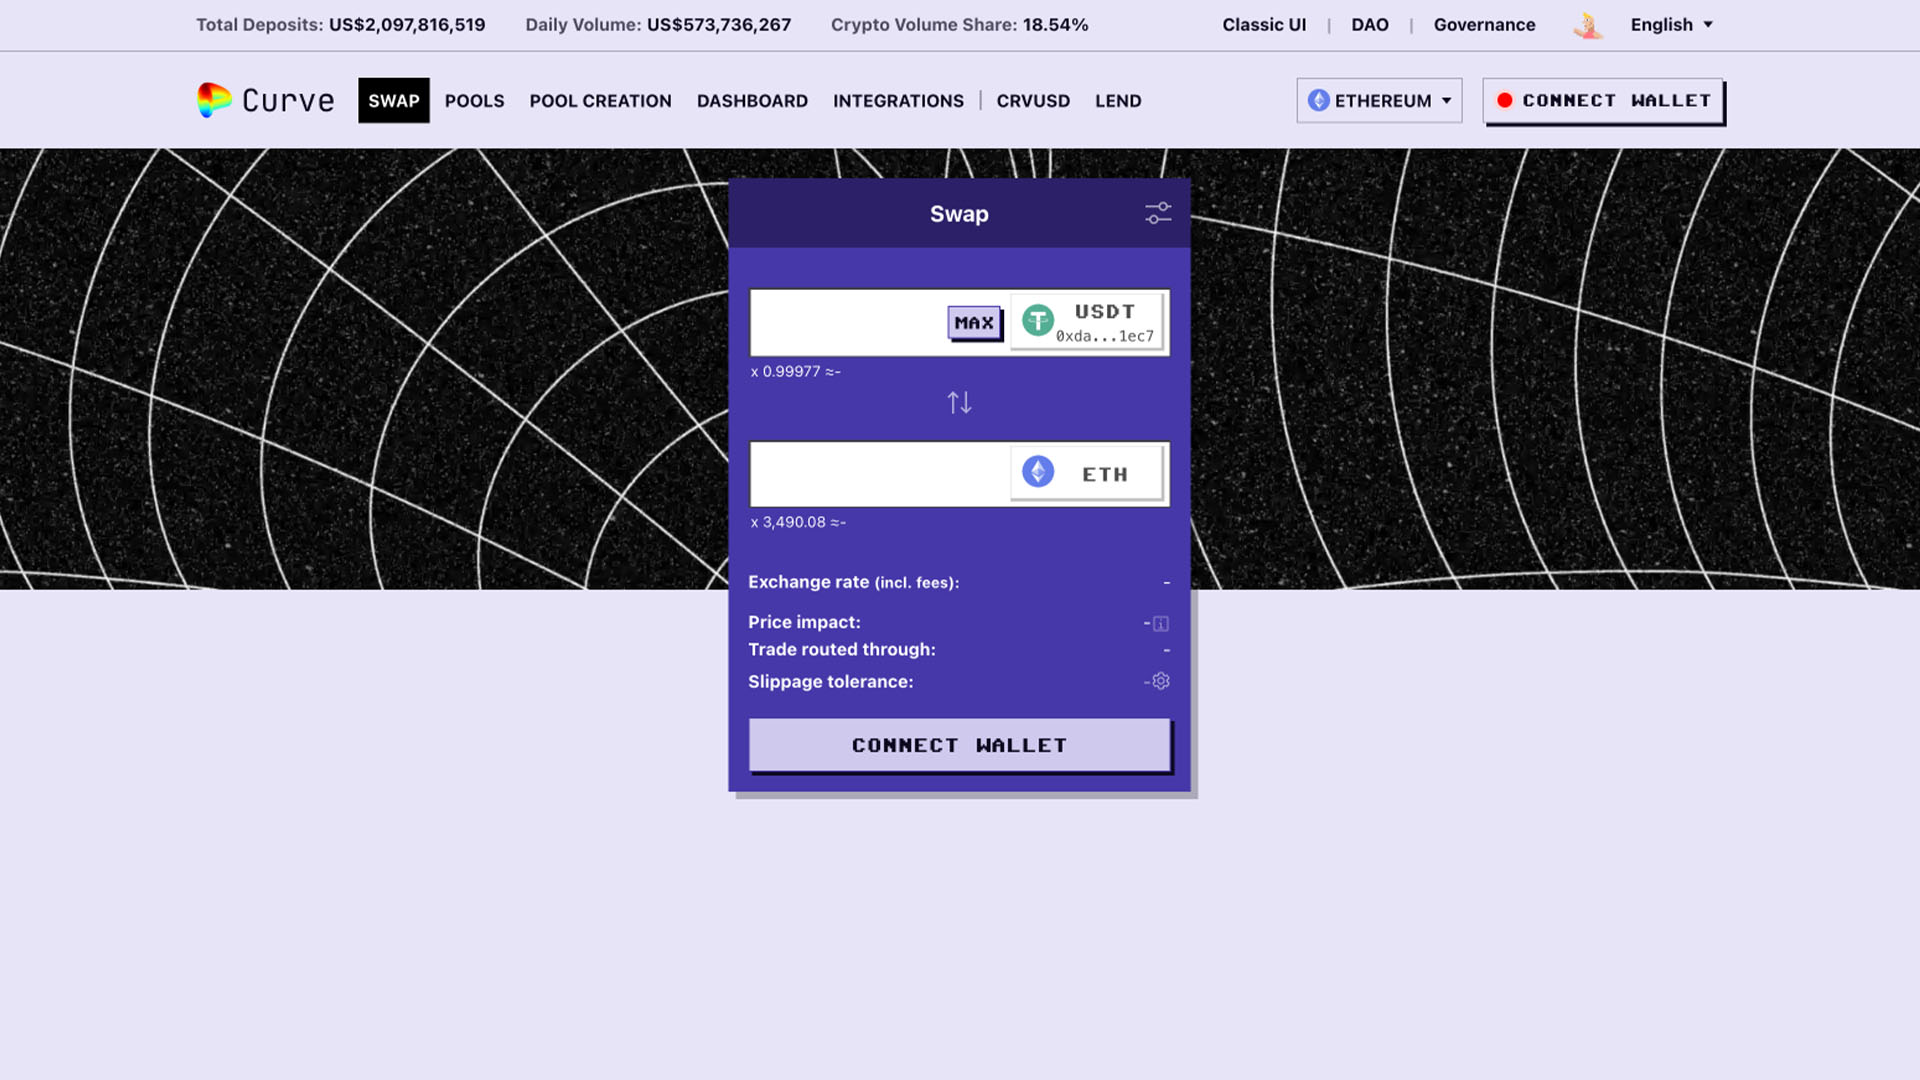Viewport: 1920px width, 1080px height.
Task: Open the CRVUSD tab
Action: click(1033, 101)
